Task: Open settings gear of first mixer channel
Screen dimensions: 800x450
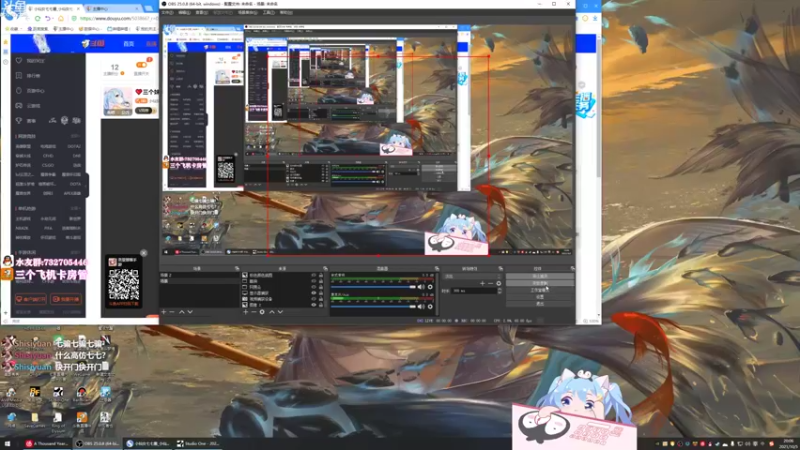Action: pyautogui.click(x=430, y=287)
